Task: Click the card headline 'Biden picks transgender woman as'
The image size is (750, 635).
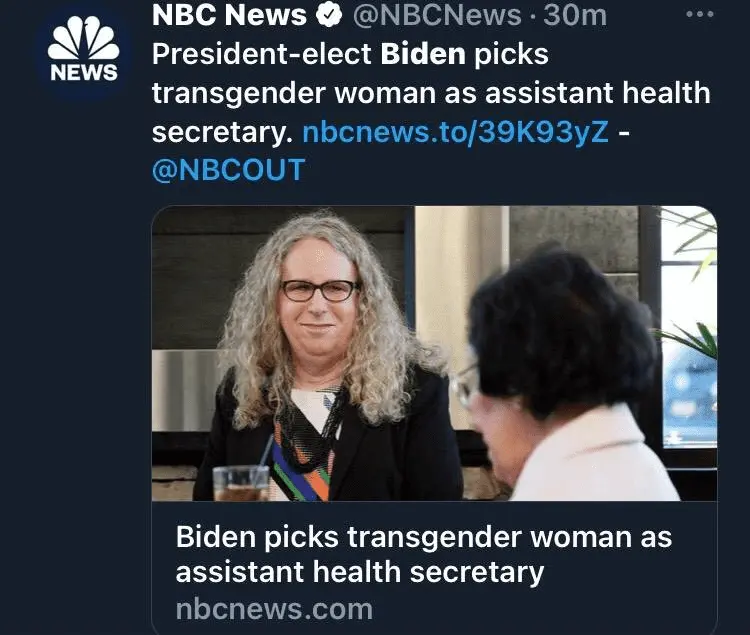Action: coord(424,537)
